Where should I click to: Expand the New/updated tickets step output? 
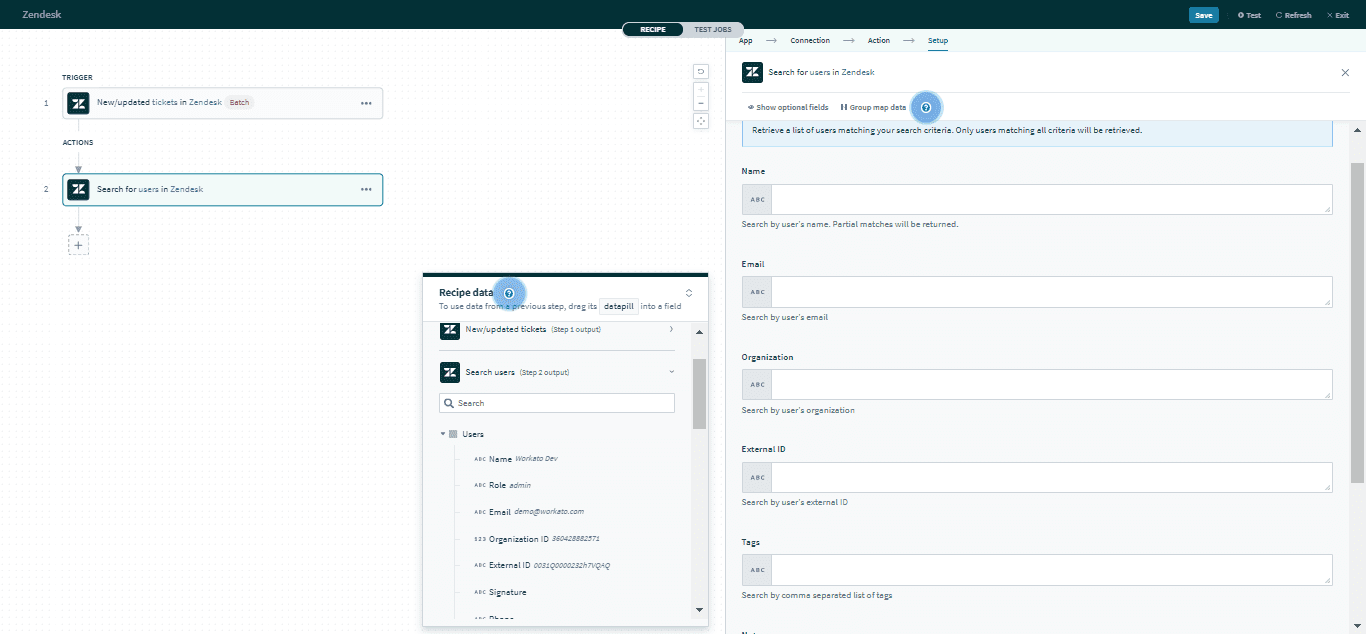(672, 329)
